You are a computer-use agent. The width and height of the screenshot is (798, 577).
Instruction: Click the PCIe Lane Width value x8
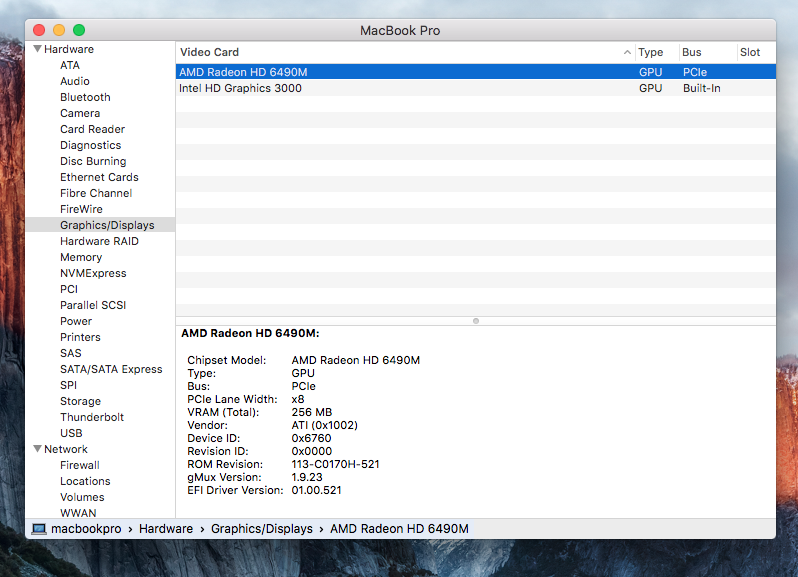[298, 399]
